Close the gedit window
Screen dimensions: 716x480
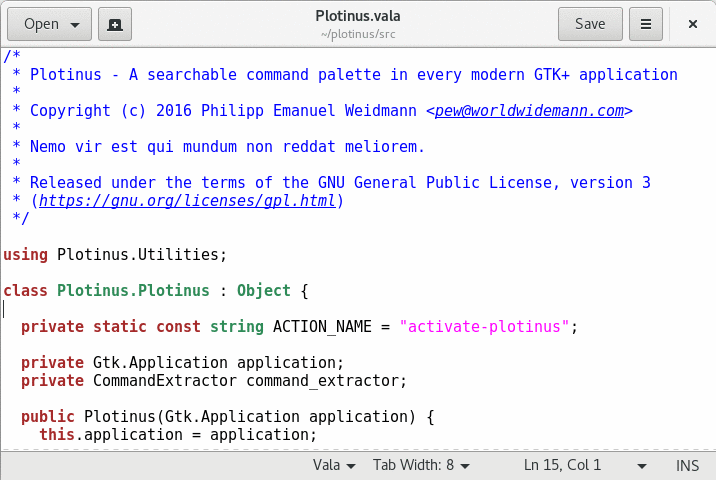(x=693, y=24)
